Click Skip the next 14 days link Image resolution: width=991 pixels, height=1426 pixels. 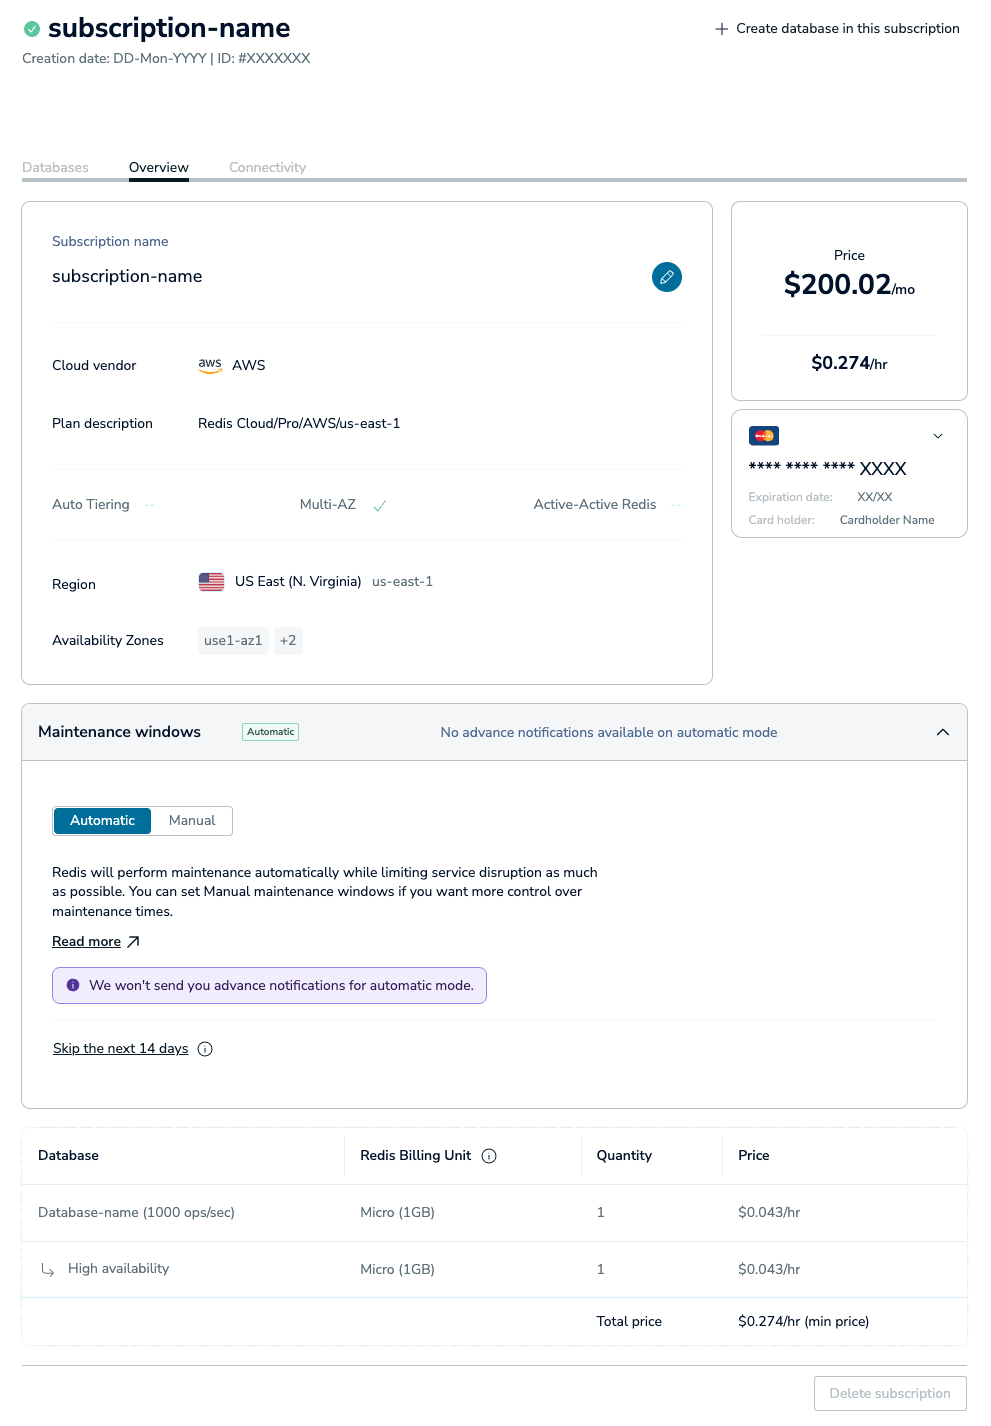(120, 1049)
